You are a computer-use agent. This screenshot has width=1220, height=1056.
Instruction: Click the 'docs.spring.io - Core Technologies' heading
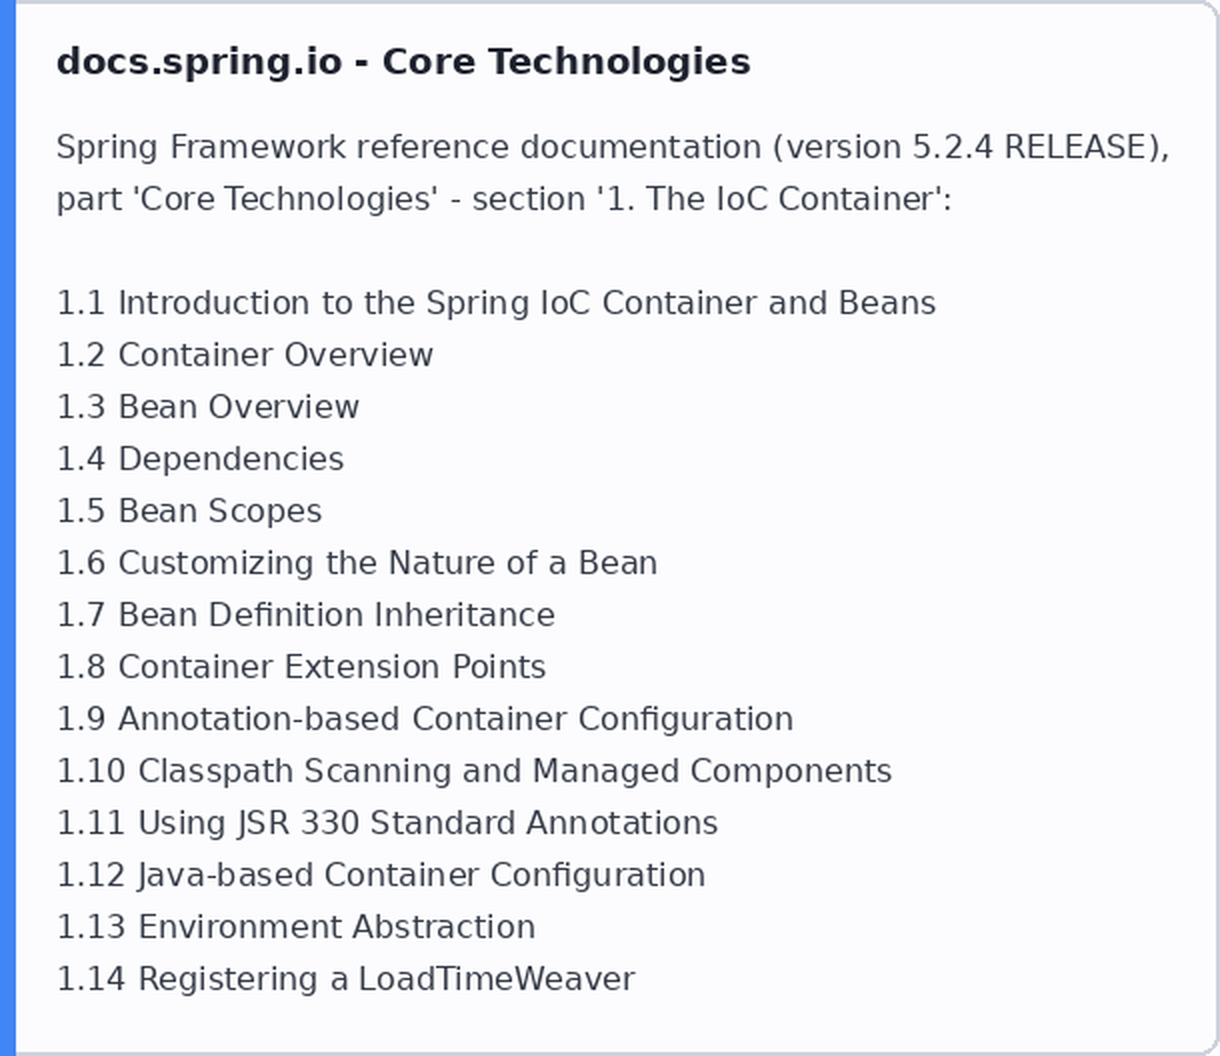[x=403, y=62]
